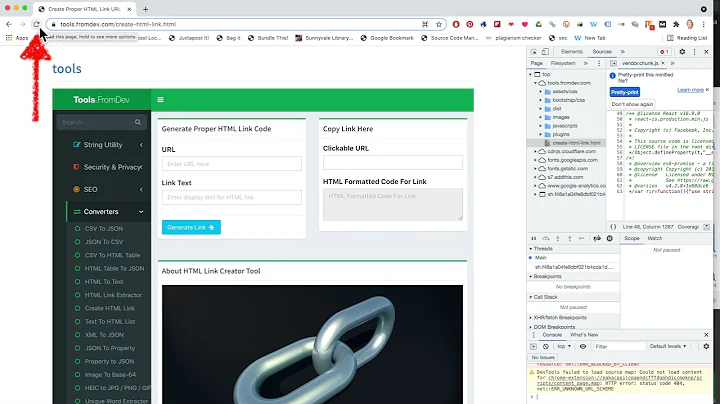Activate the DevTools inspect element picker
Image resolution: width=720 pixels, height=404 pixels.
click(534, 52)
